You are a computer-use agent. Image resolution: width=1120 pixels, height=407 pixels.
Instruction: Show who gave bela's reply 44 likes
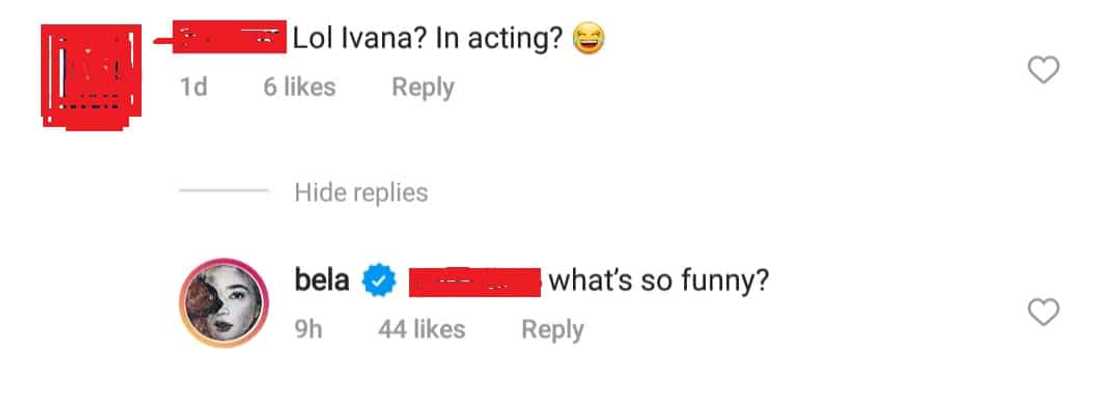421,330
